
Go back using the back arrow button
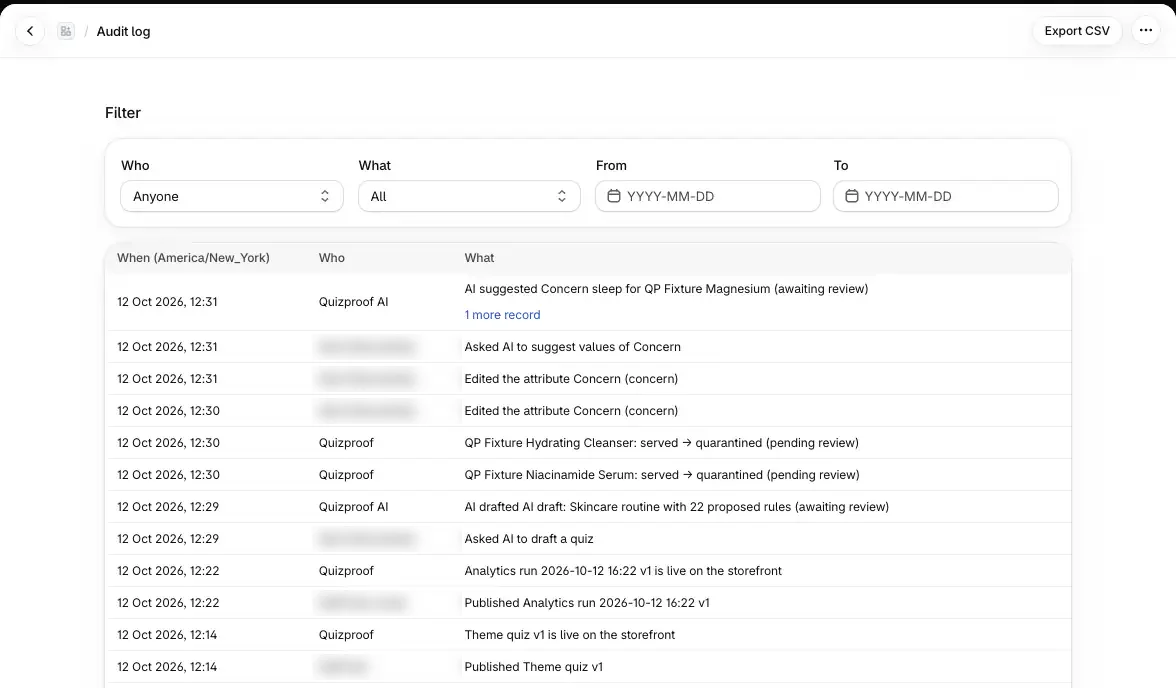click(x=30, y=31)
